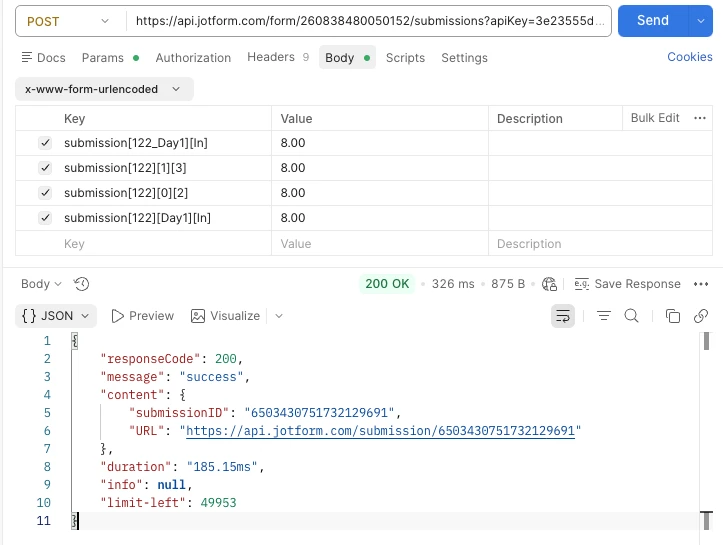The height and width of the screenshot is (545, 723).
Task: Open the x-www-form-urlencoded body type dropdown
Action: [x=104, y=89]
